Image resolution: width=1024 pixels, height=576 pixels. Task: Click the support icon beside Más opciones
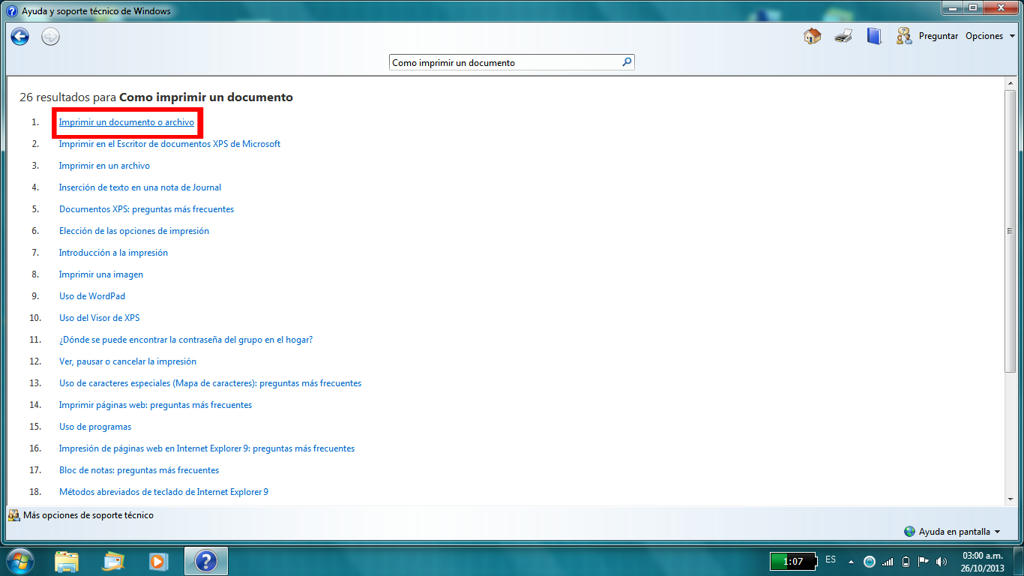(14, 515)
